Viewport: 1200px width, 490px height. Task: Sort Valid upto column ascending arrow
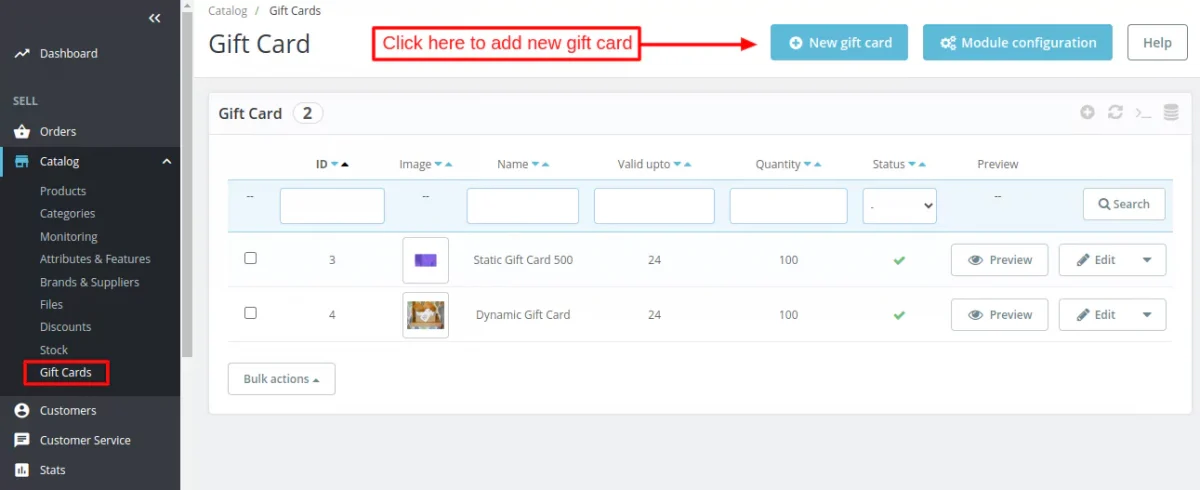[x=688, y=164]
